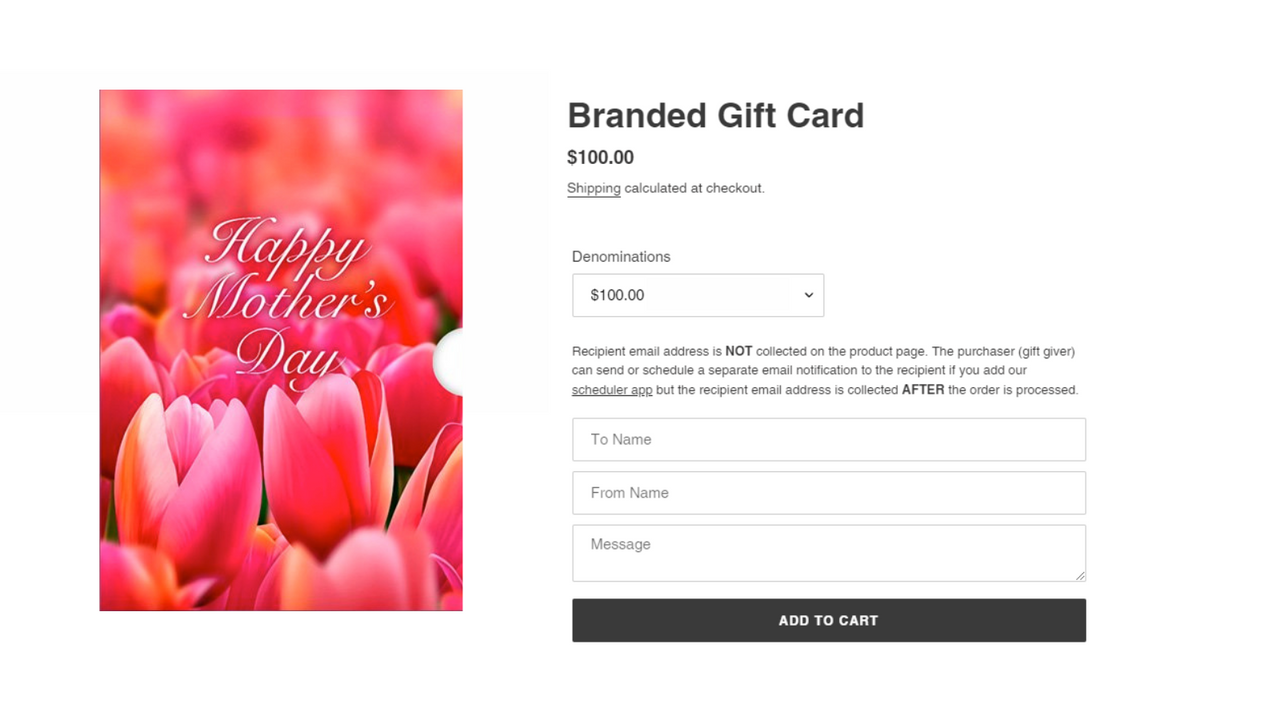This screenshot has width=1280, height=720.
Task: Select the $100.00 value shown in the dropdown
Action: tap(617, 295)
